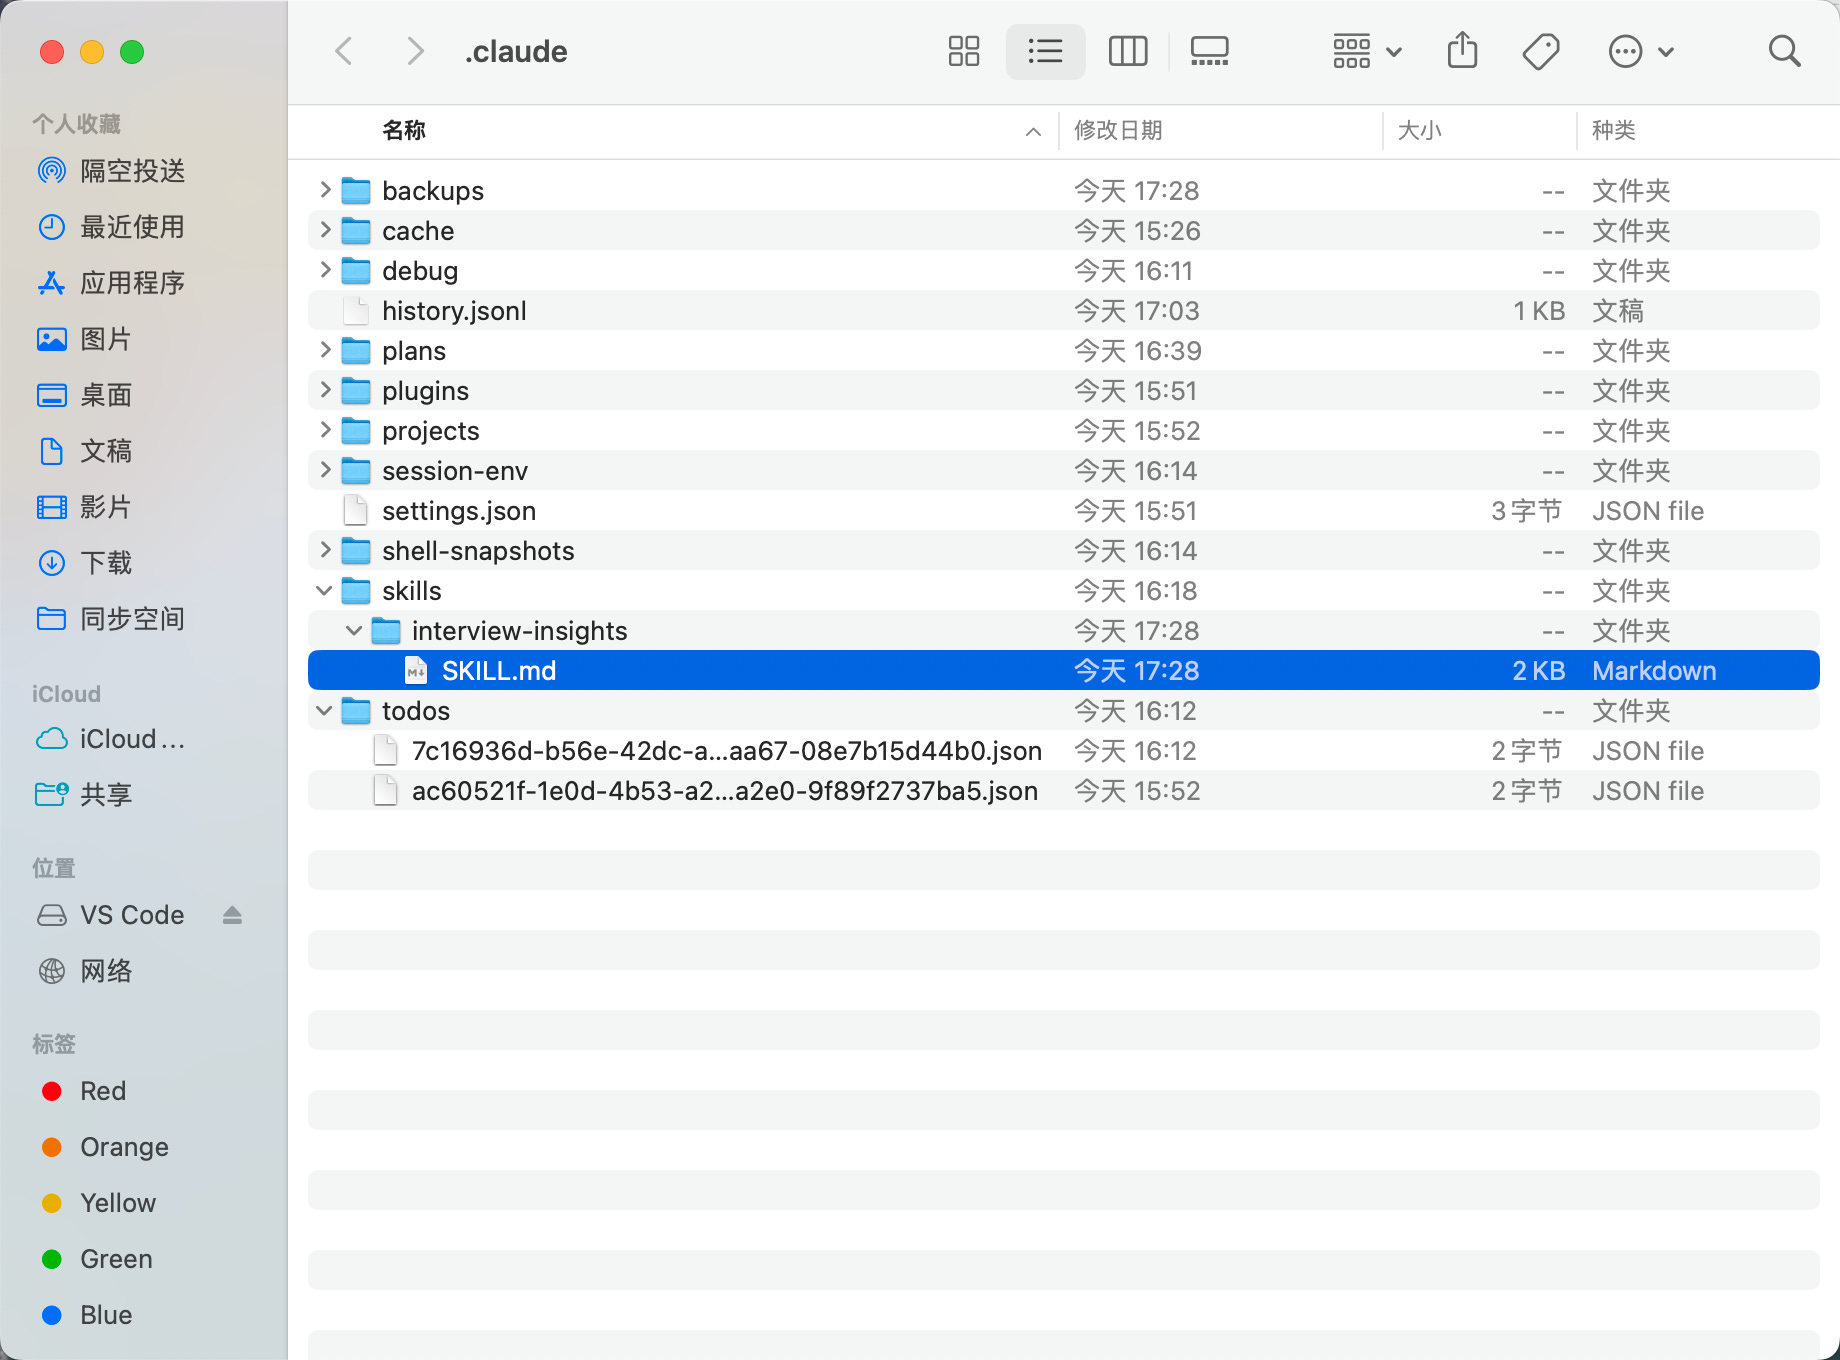Image resolution: width=1840 pixels, height=1360 pixels.
Task: Collapse the skills folder
Action: coord(324,591)
